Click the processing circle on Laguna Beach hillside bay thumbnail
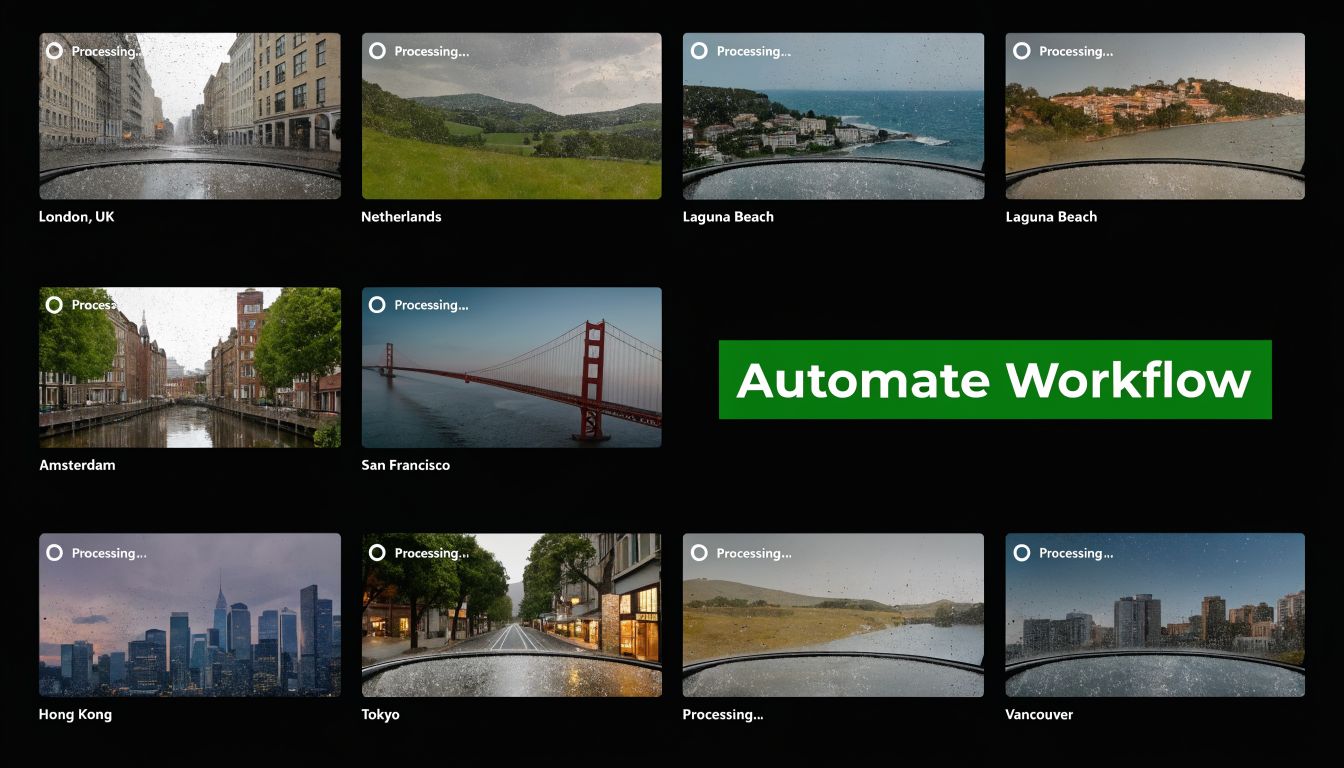This screenshot has width=1344, height=768. 1021,51
